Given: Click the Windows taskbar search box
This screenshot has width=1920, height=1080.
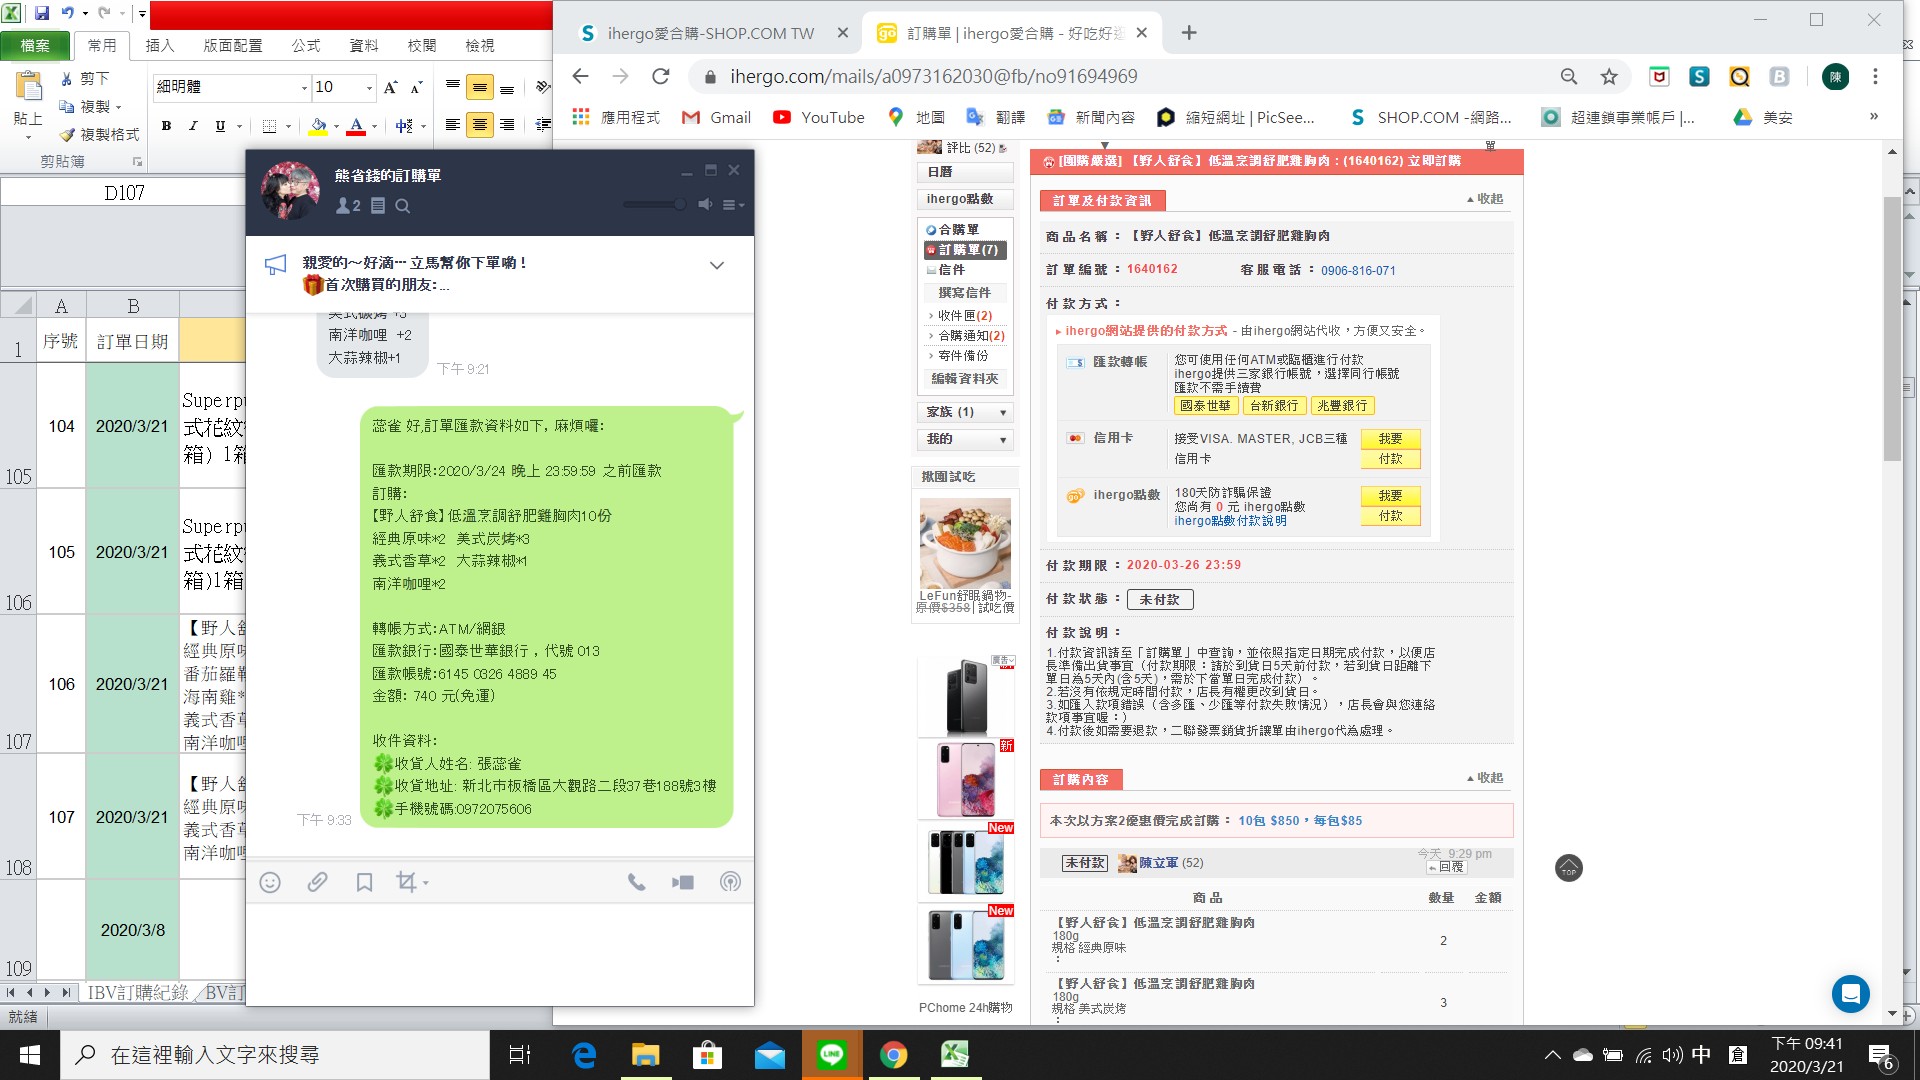Looking at the screenshot, I should [x=275, y=1055].
